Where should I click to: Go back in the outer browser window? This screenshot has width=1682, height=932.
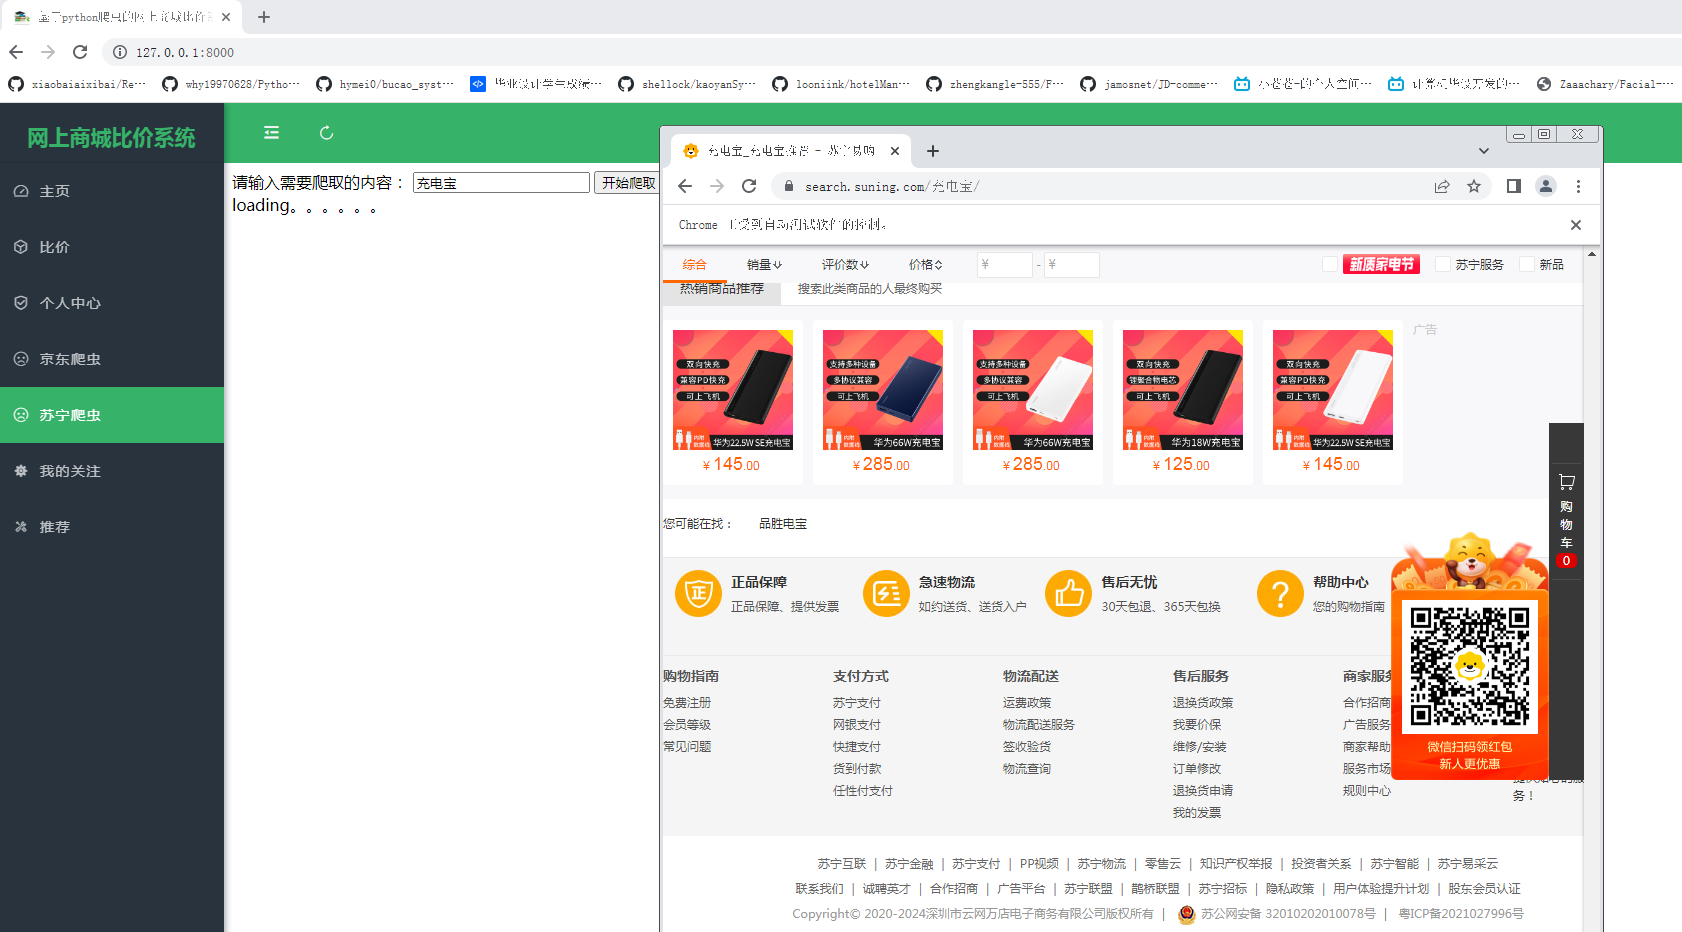tap(16, 52)
